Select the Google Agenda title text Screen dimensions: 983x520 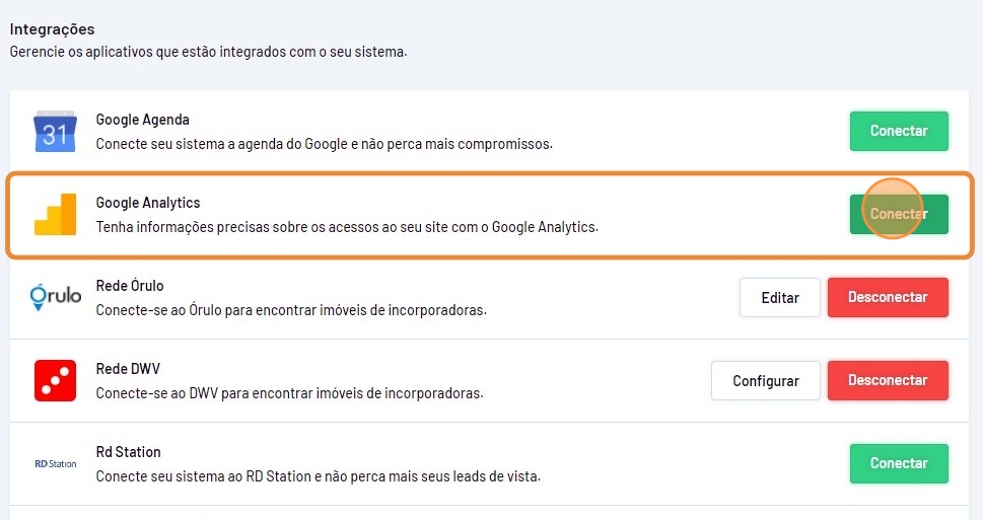pyautogui.click(x=142, y=120)
